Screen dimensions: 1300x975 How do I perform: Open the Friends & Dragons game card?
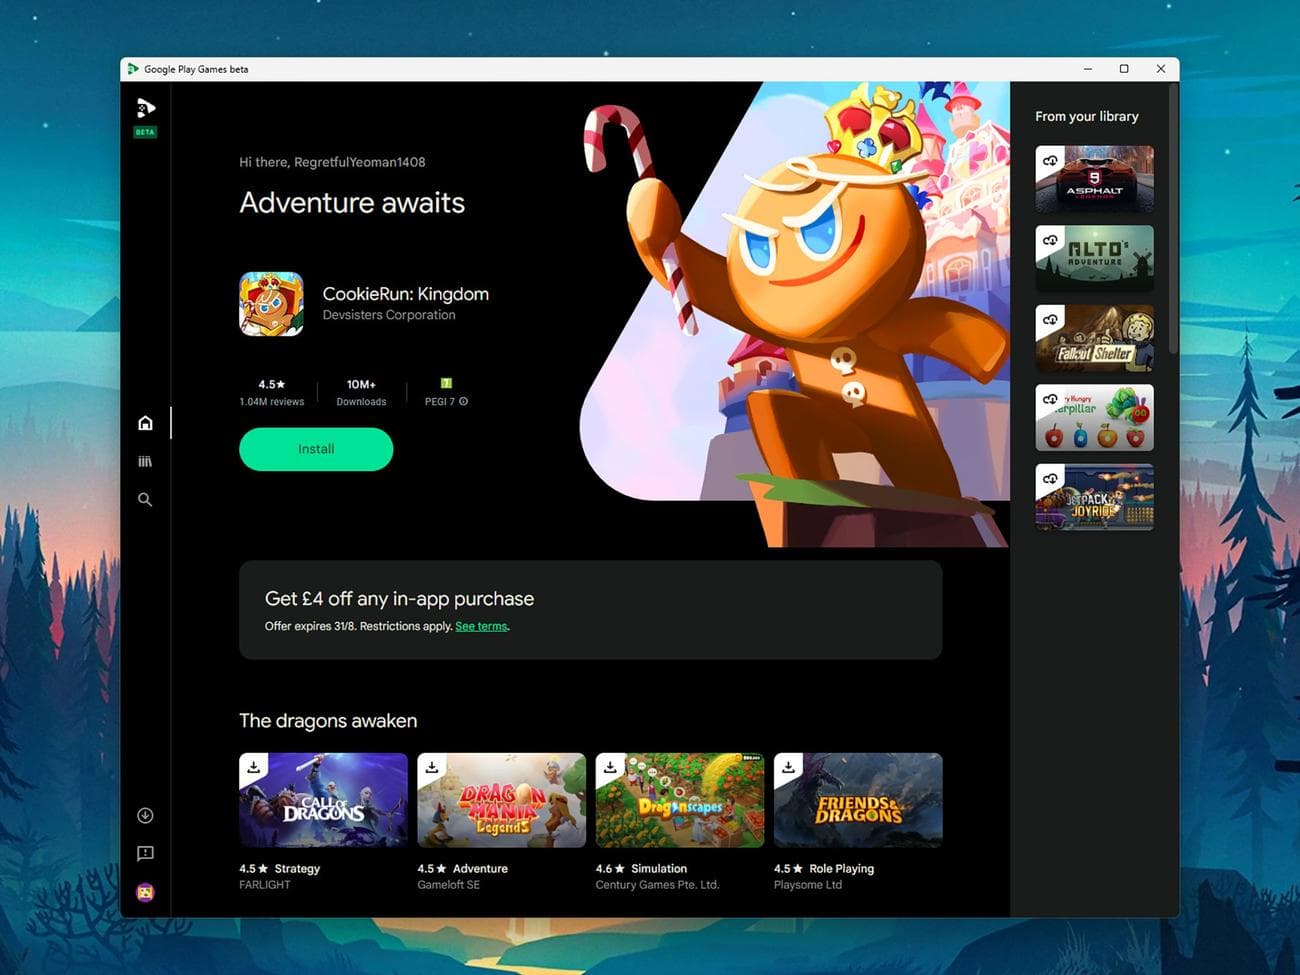coord(857,799)
